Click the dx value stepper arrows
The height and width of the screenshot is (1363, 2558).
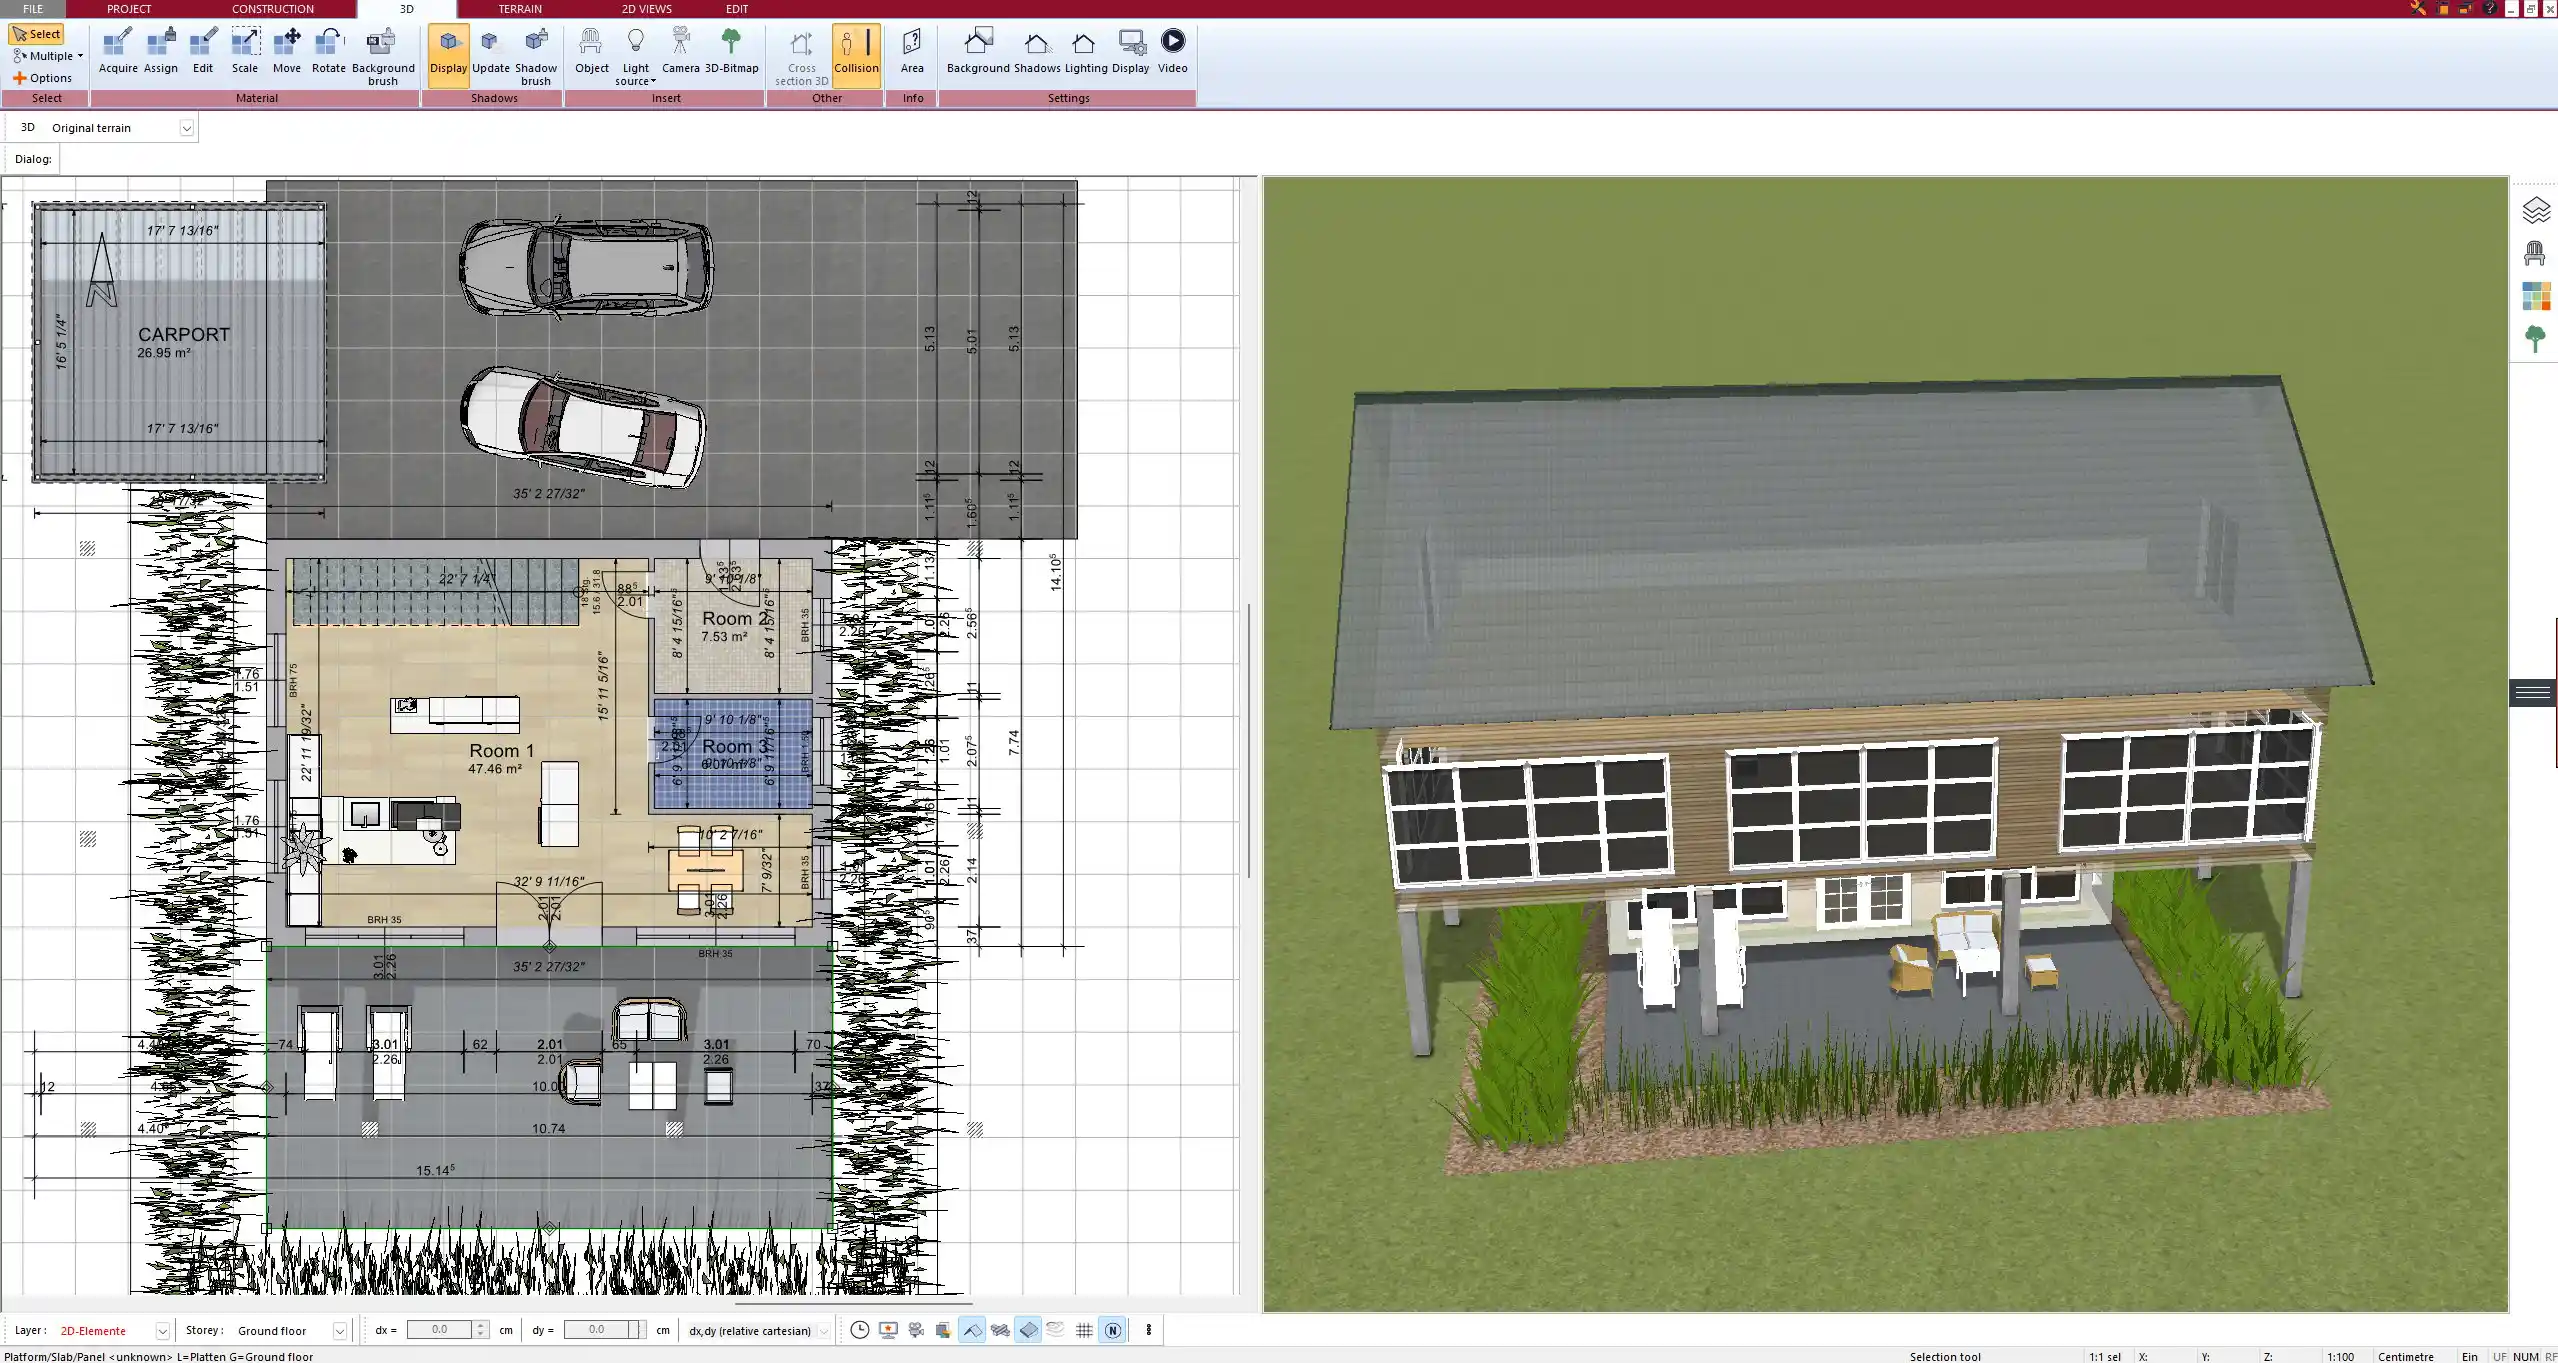tap(481, 1330)
